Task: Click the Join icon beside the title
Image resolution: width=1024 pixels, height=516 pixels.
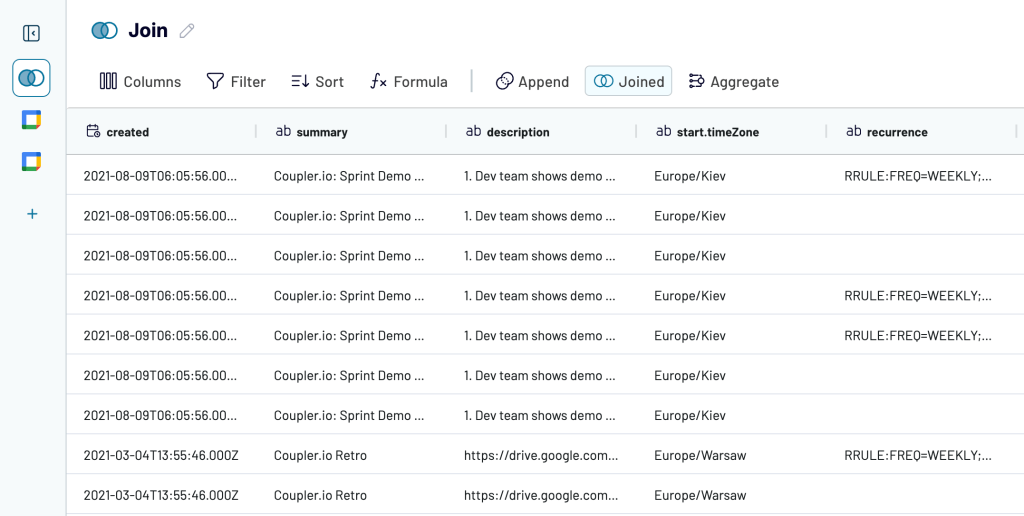Action: tap(104, 30)
